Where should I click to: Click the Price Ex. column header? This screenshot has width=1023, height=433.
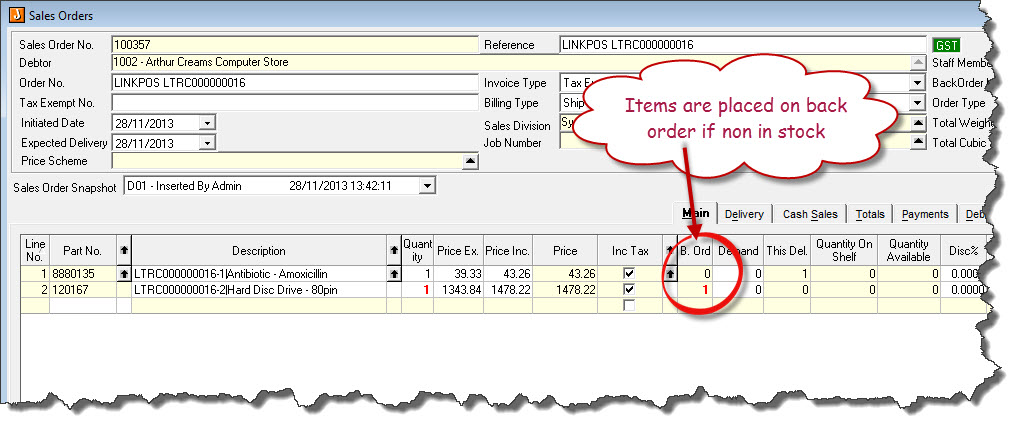coord(458,250)
